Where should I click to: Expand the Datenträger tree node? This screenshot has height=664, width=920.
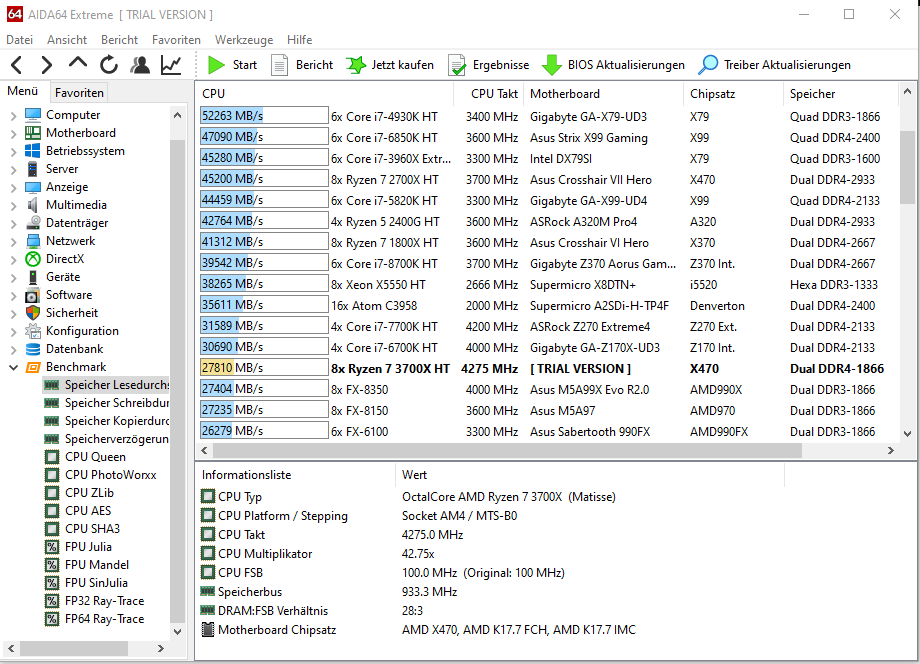click(13, 223)
